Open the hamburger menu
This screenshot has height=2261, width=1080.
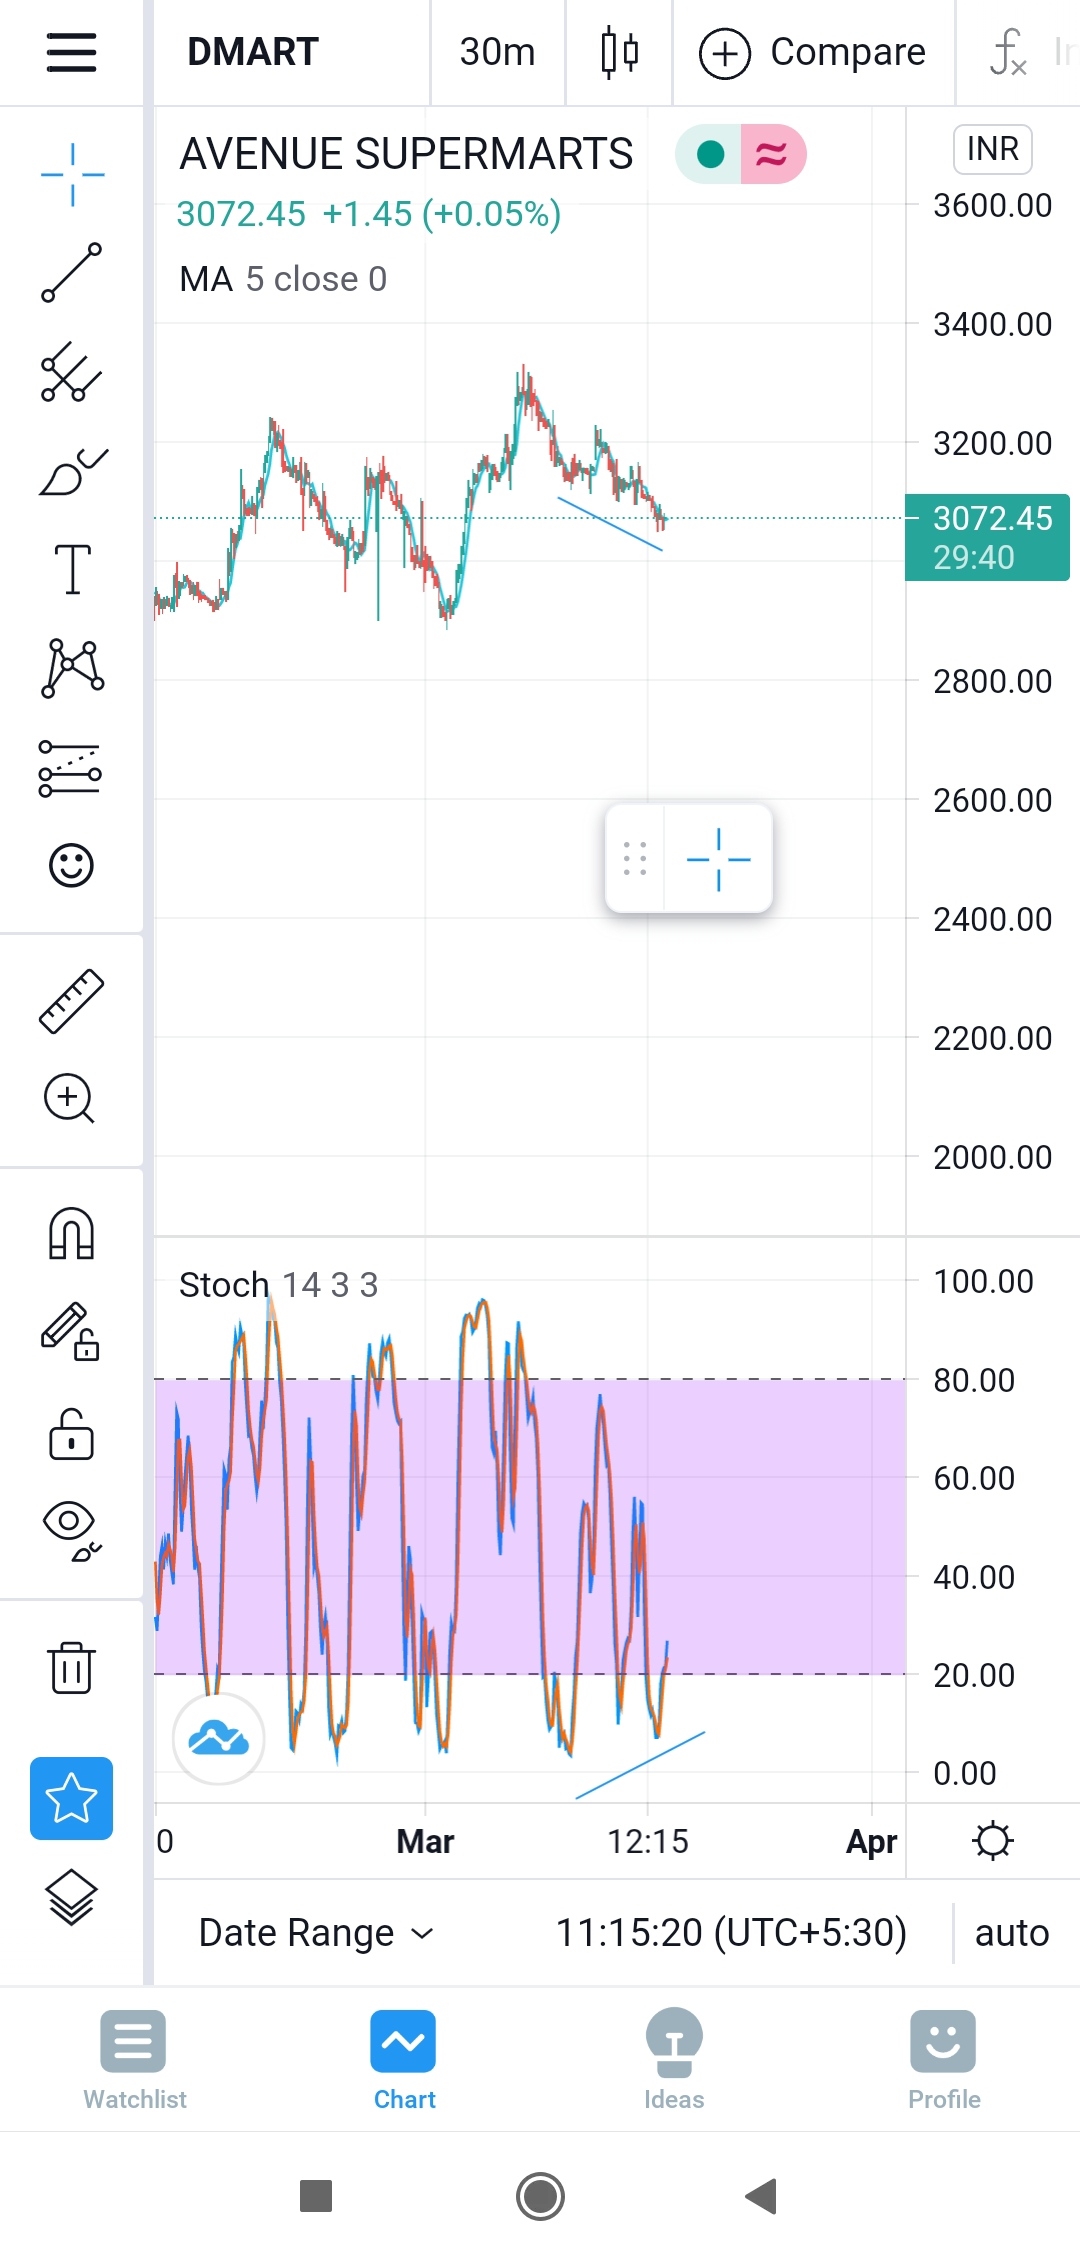tap(71, 52)
